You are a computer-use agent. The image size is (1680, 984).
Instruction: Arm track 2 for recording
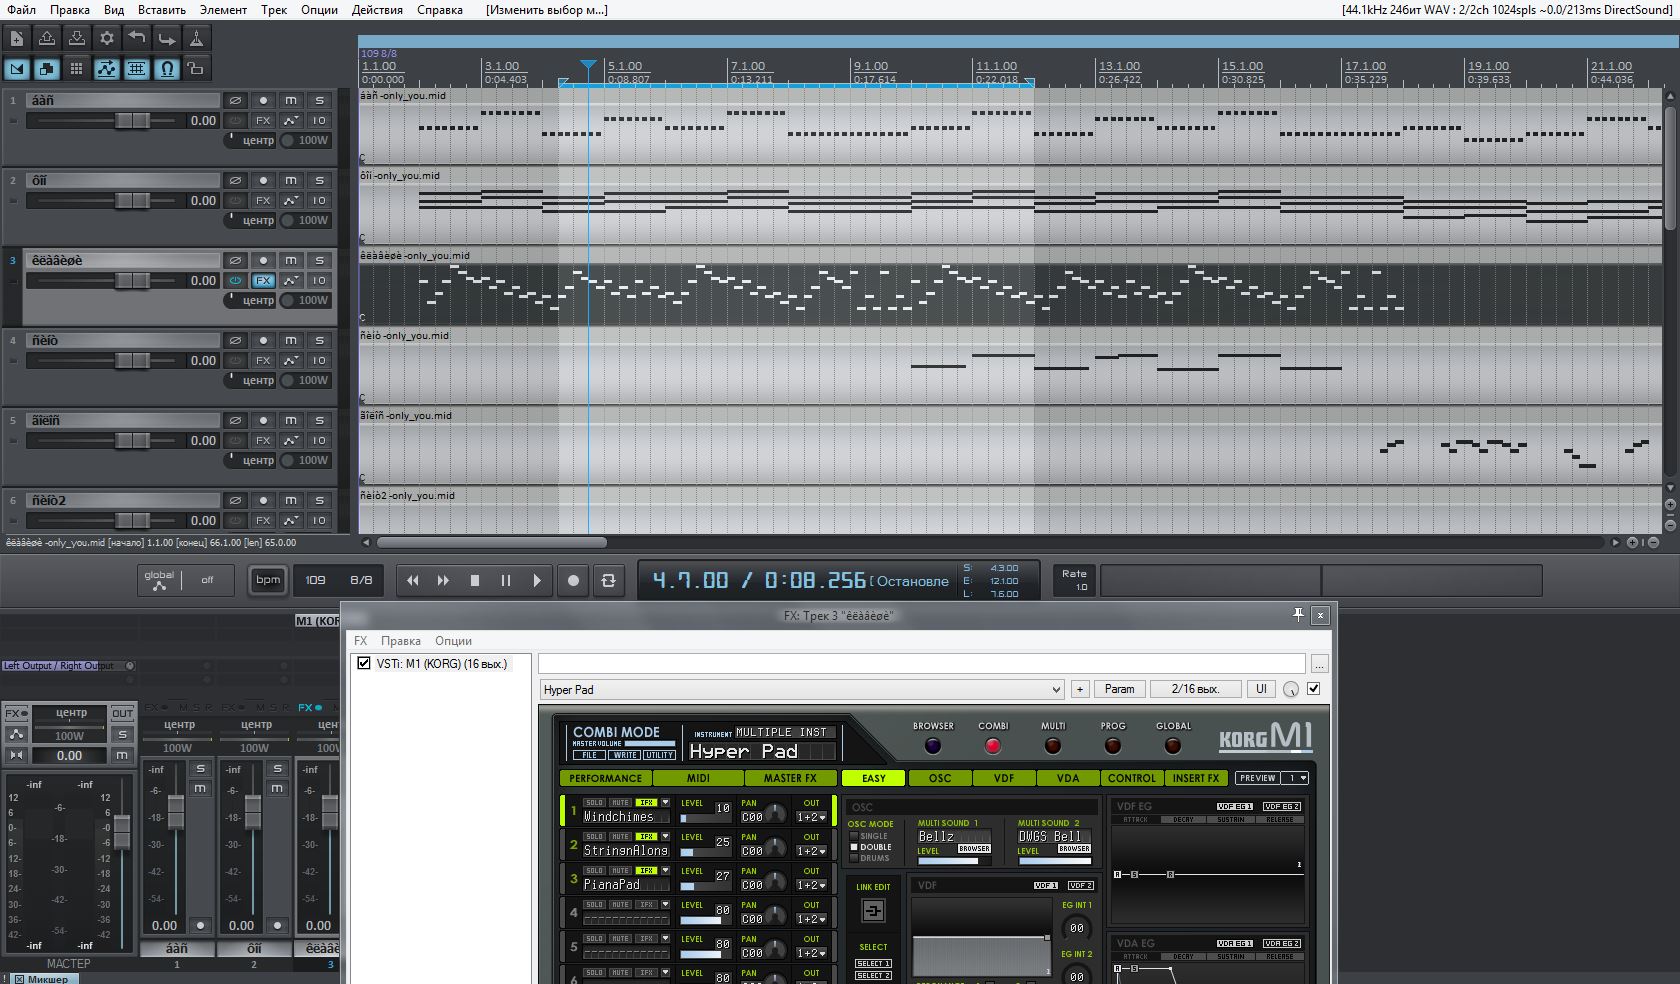[263, 180]
